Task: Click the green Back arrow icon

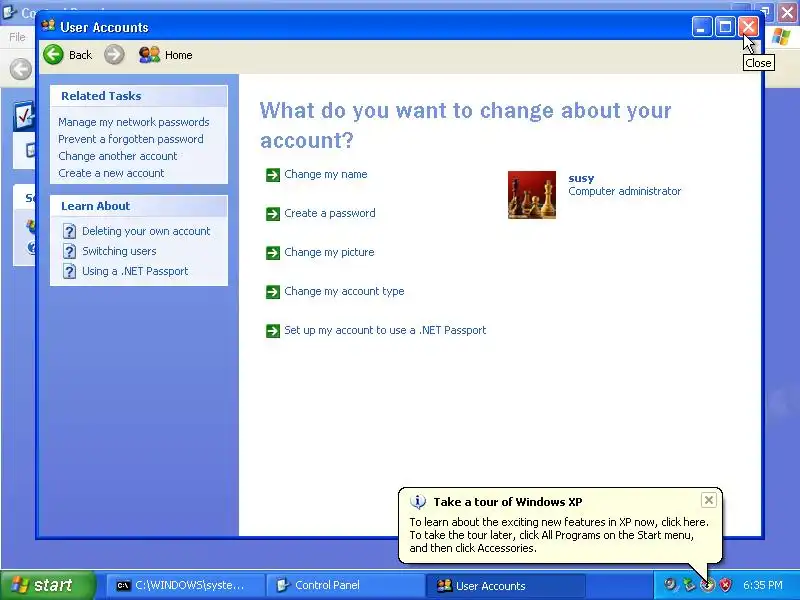Action: click(53, 55)
